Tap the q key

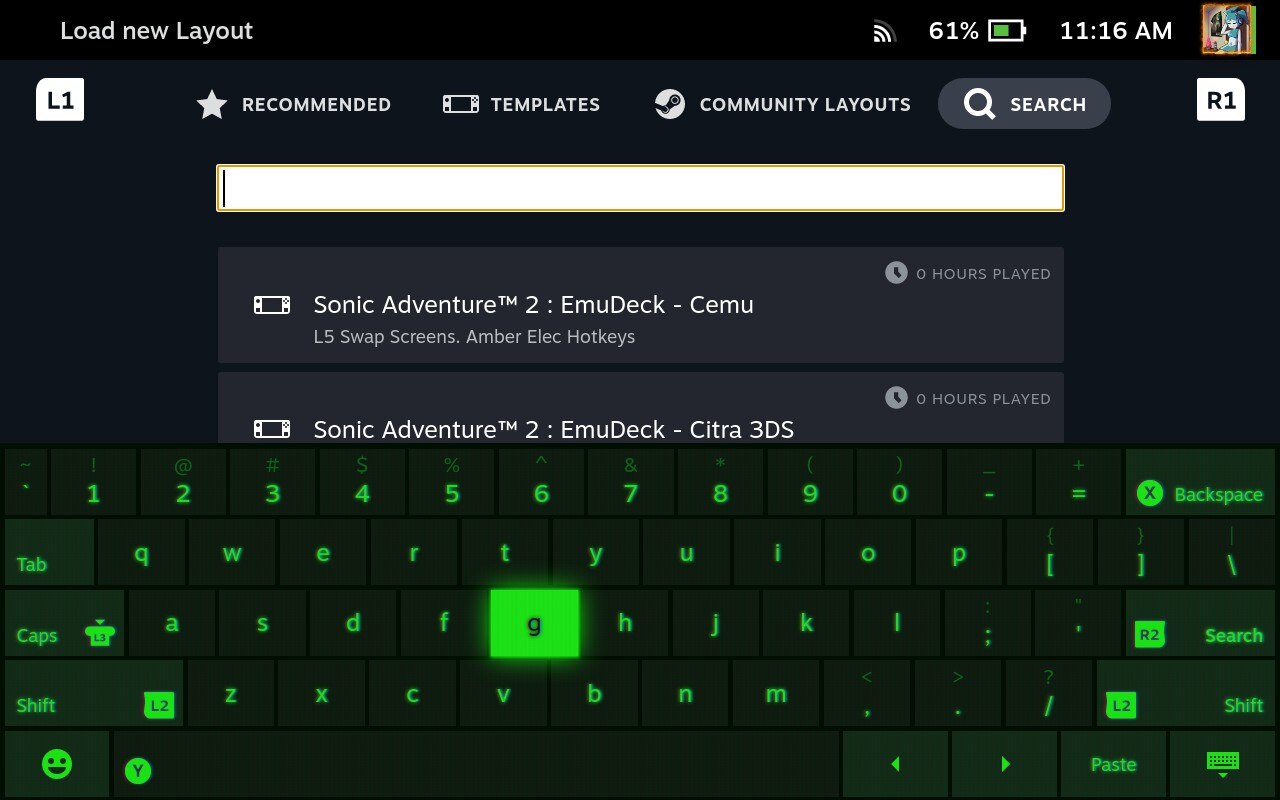click(x=141, y=552)
